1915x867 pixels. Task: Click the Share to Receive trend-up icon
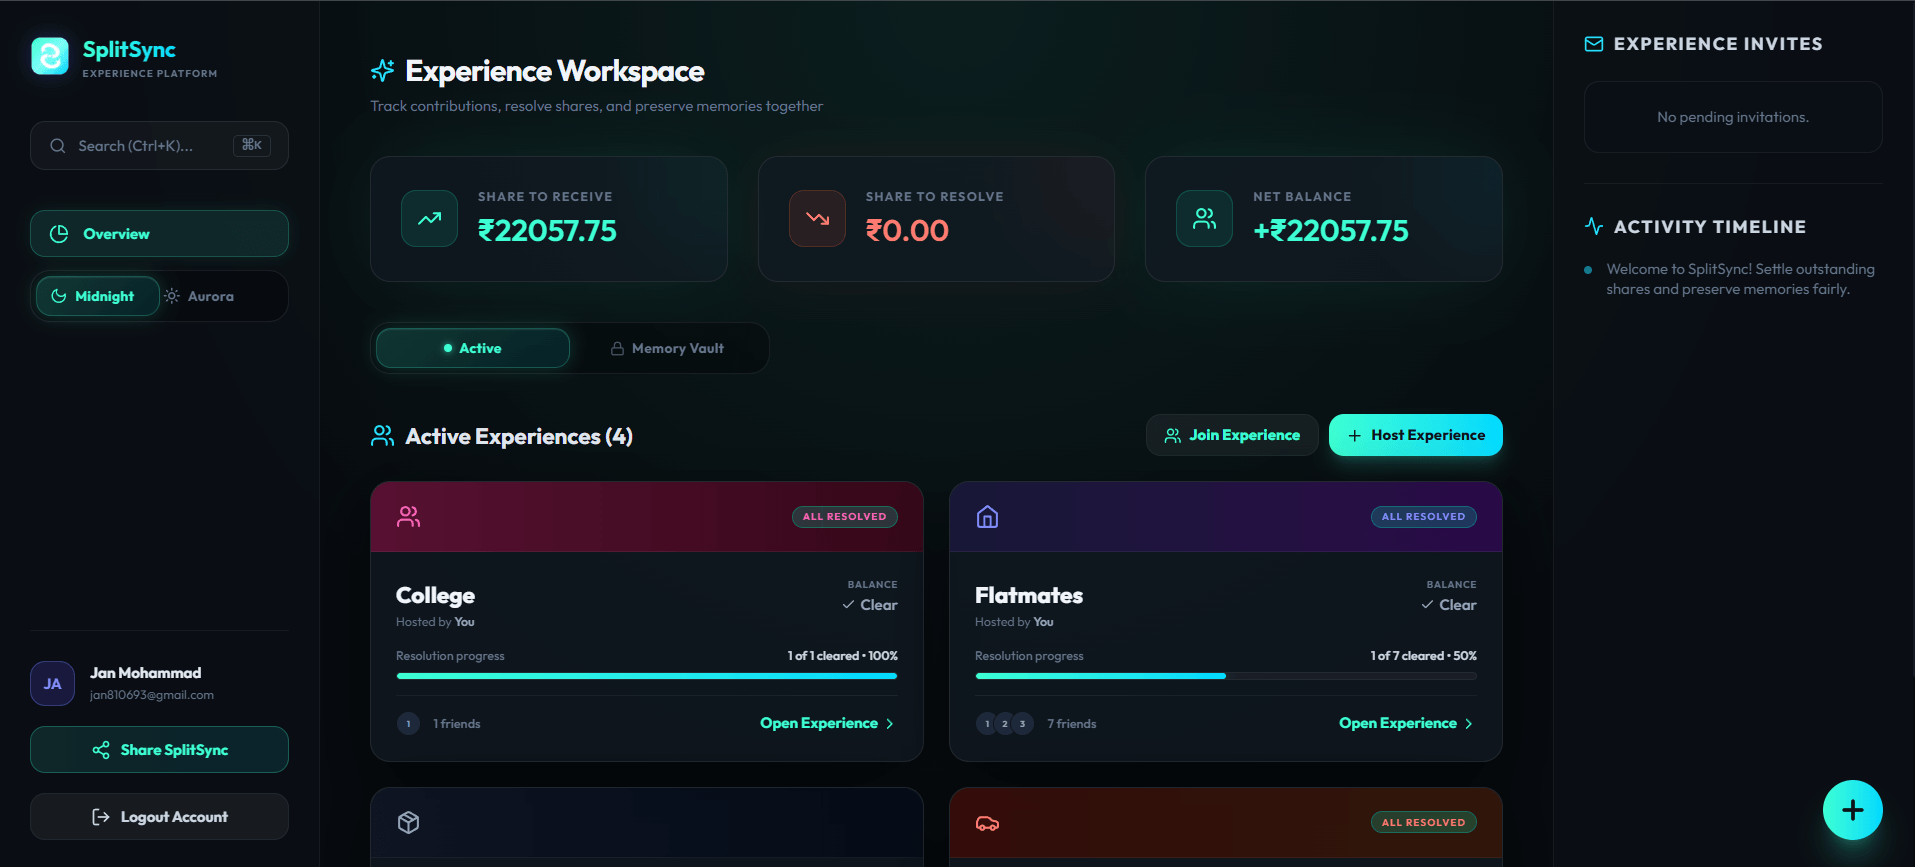click(x=429, y=218)
